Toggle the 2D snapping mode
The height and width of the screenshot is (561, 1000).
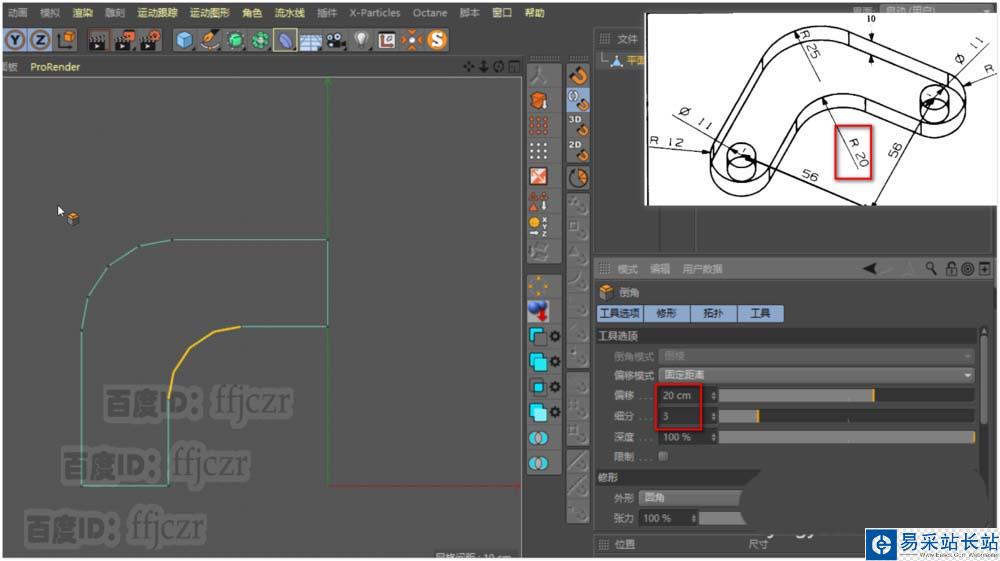(578, 150)
